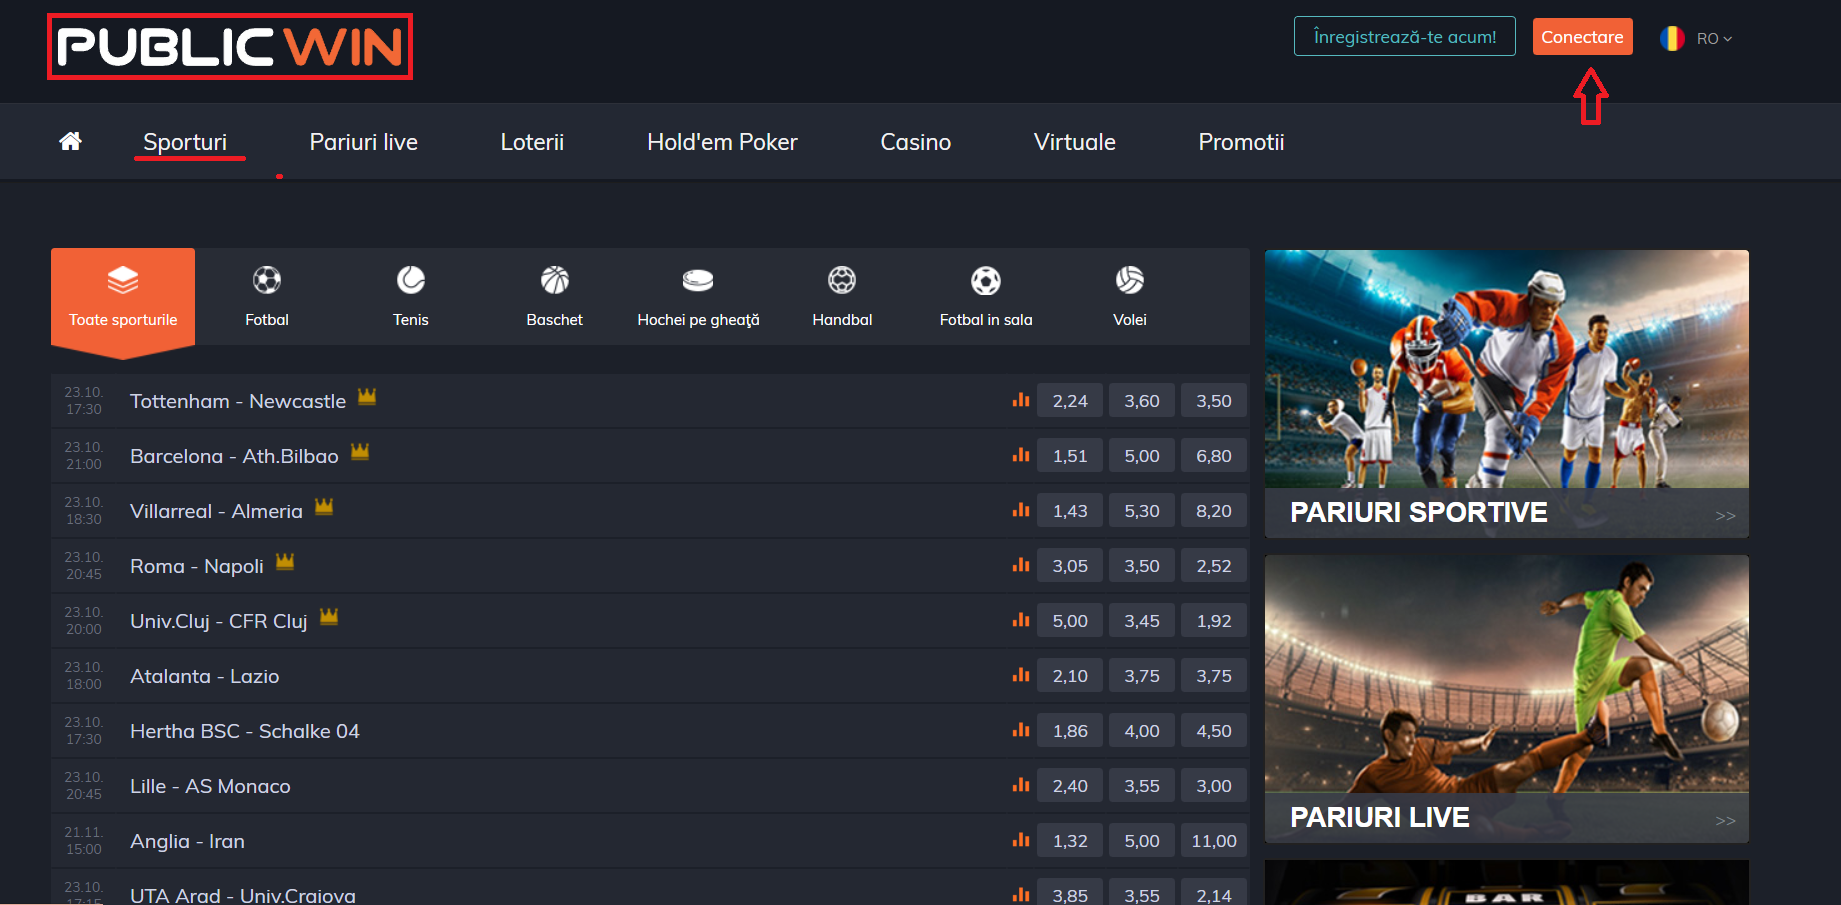Screen dimensions: 1841x905
Task: Select odds 8,20 for Almeria win
Action: coord(1214,510)
